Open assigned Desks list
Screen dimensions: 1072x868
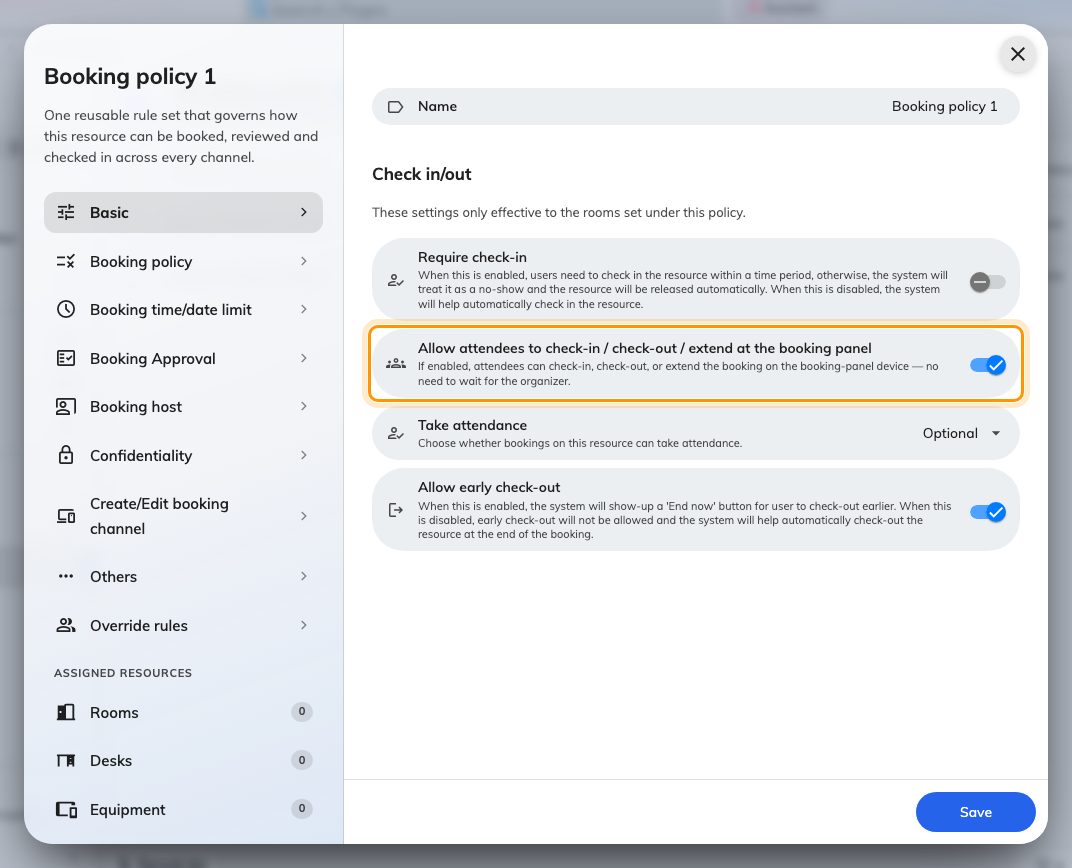pyautogui.click(x=183, y=761)
